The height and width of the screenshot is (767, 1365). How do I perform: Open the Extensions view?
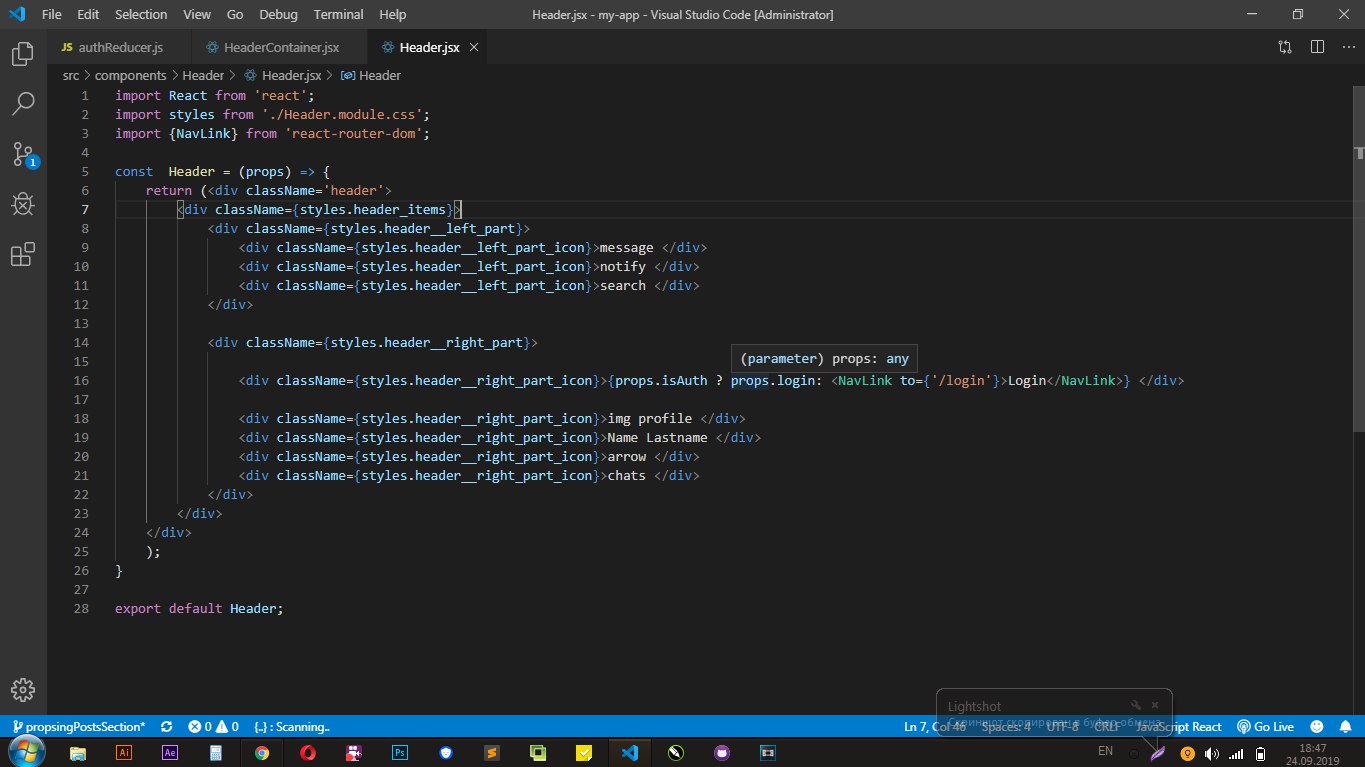click(x=22, y=256)
